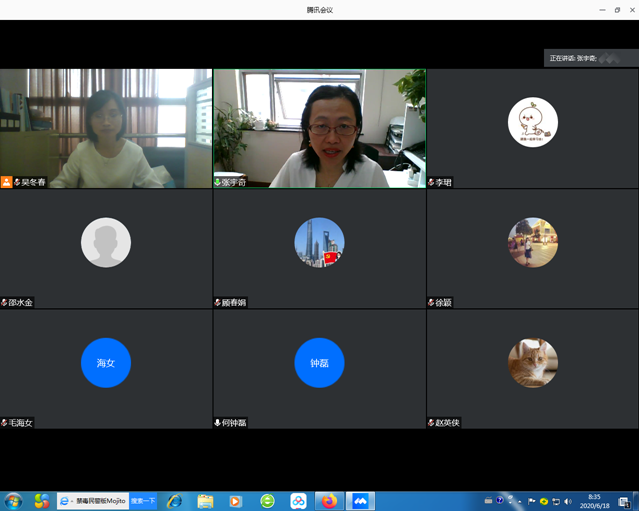Click the 正在讲话 speaker indicator
639x511 pixels.
pyautogui.click(x=590, y=58)
